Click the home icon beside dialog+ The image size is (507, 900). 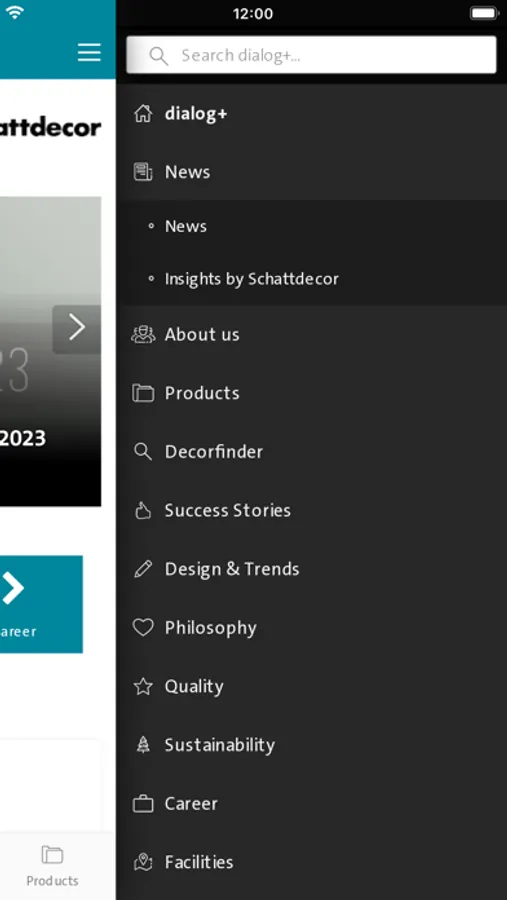(143, 114)
